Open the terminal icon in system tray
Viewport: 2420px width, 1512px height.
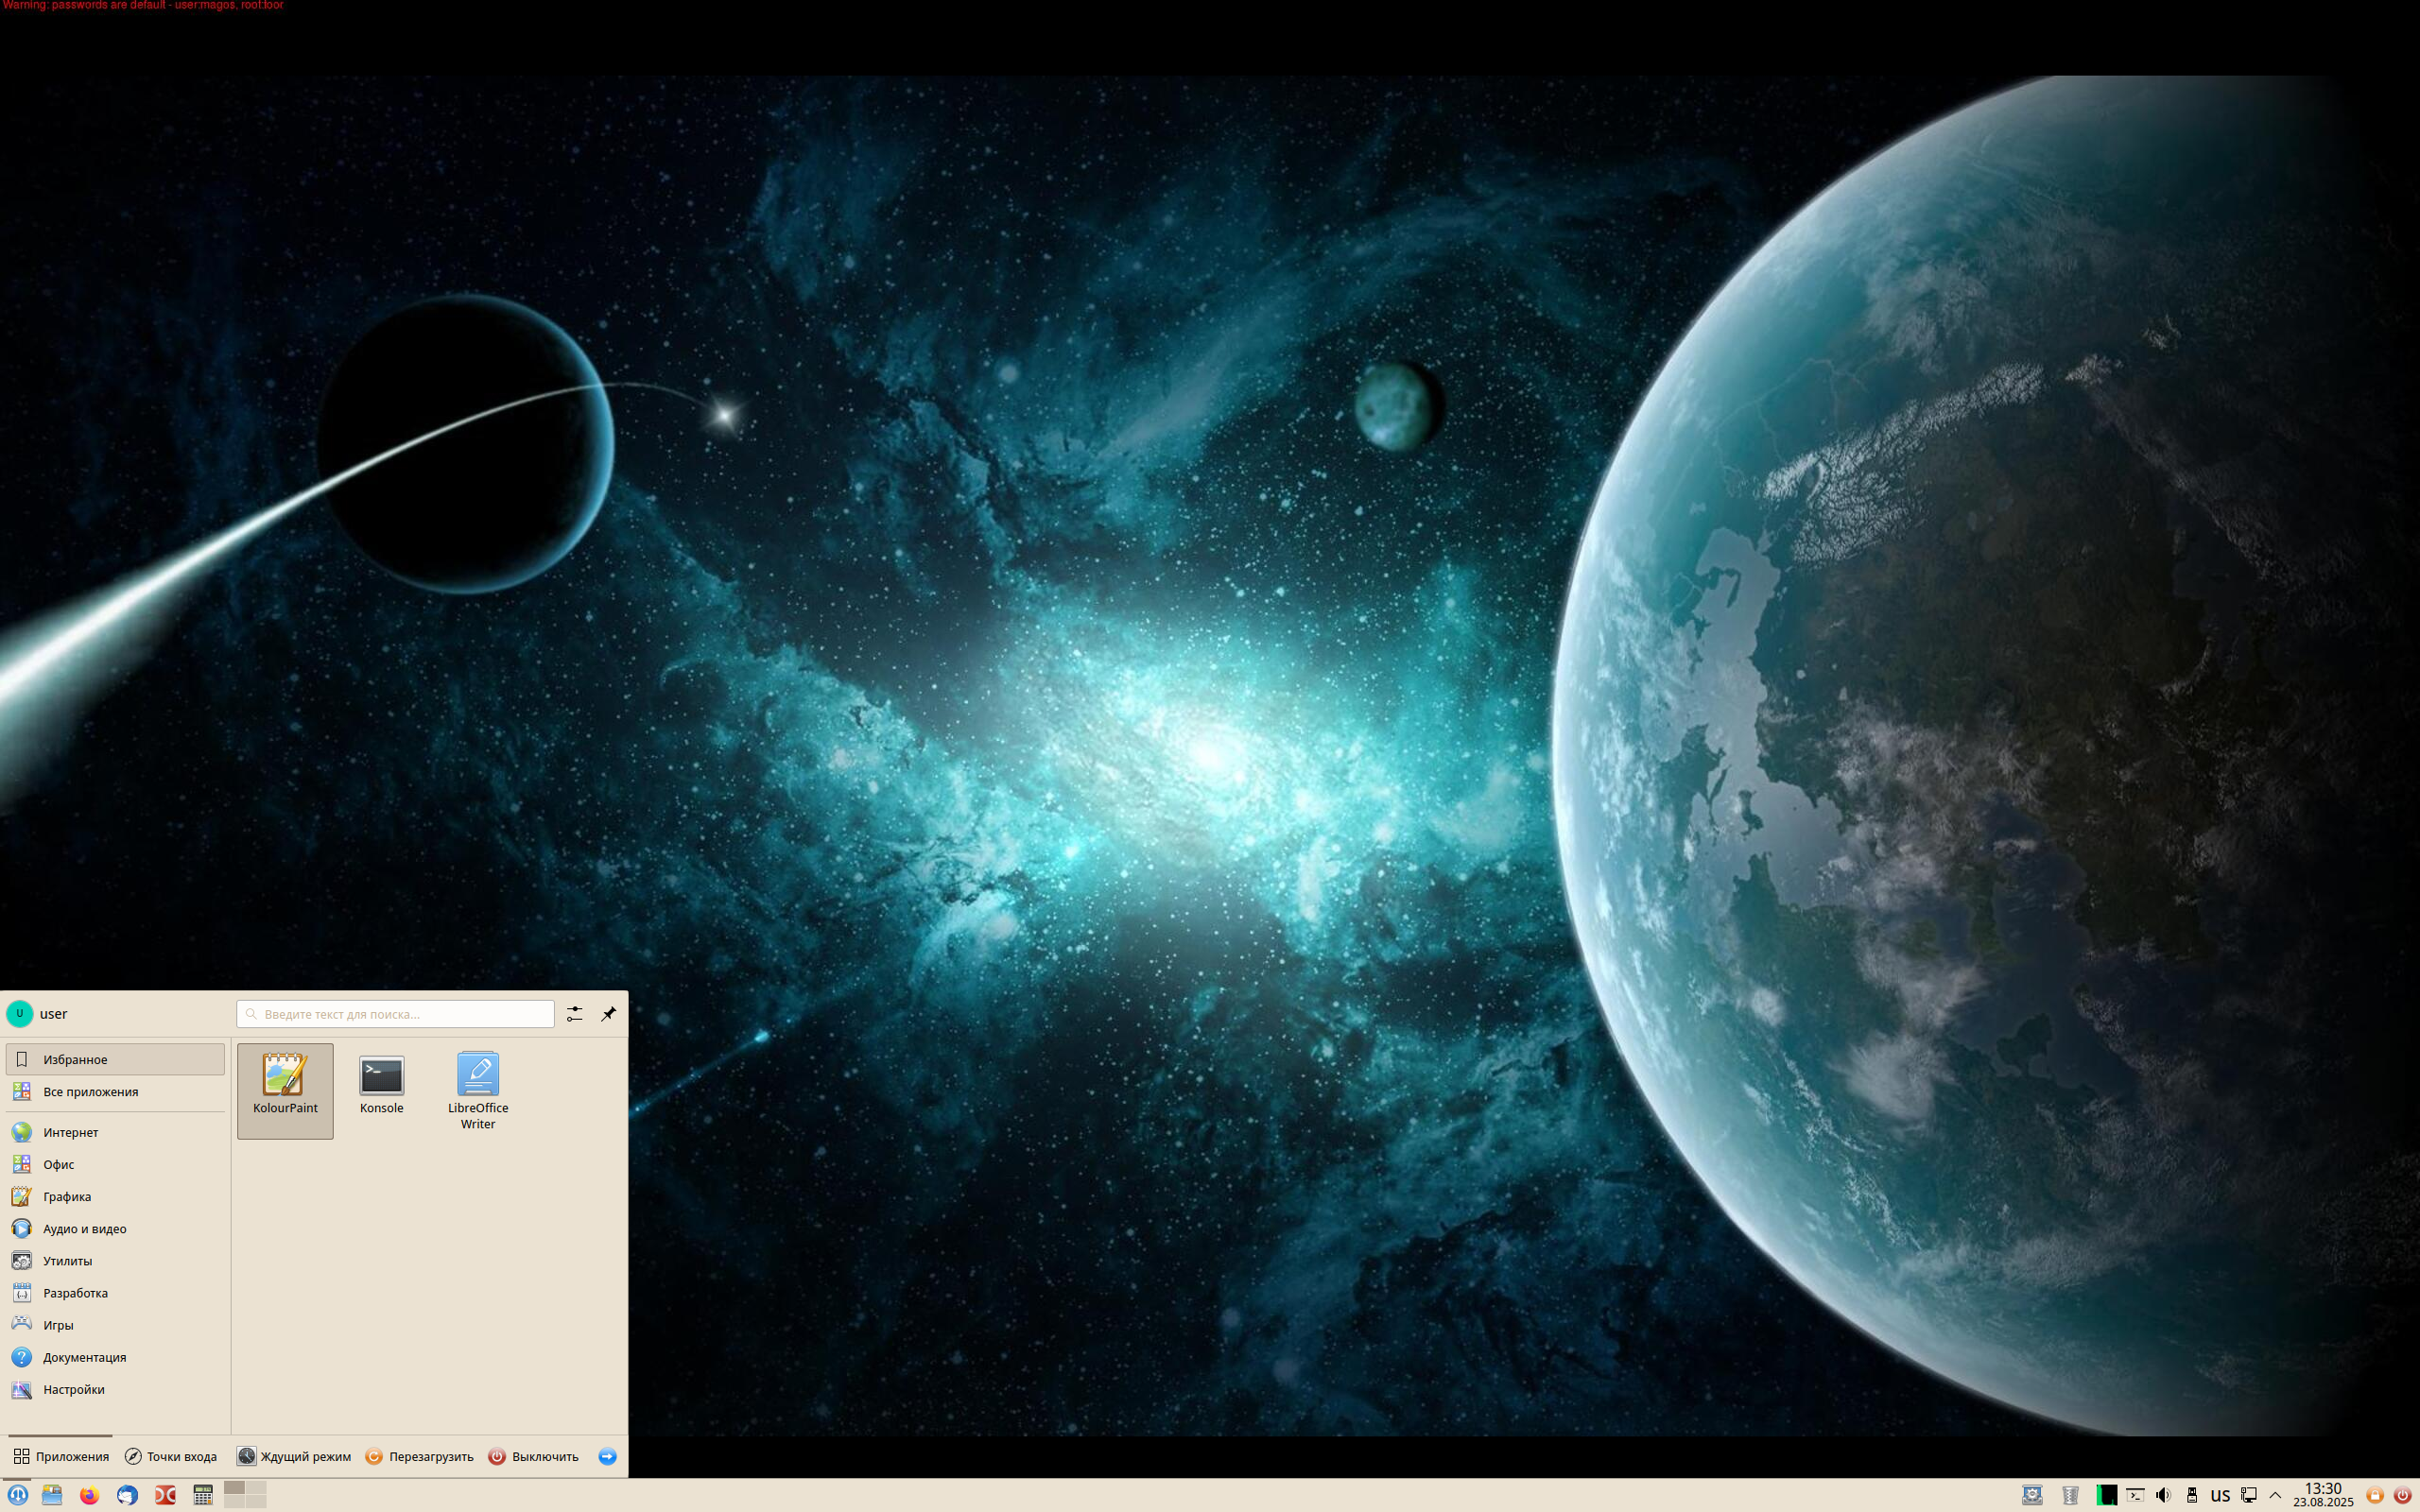pyautogui.click(x=2135, y=1495)
